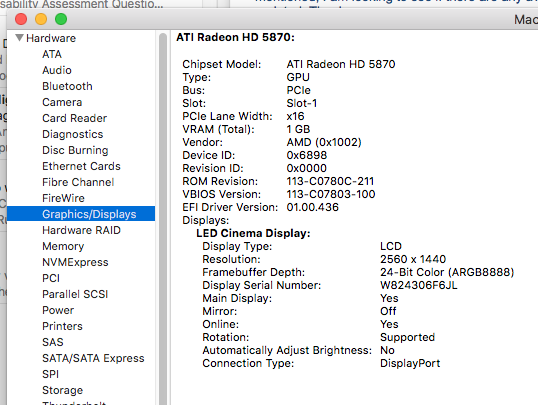The width and height of the screenshot is (538, 405).
Task: Click the Resolution value 2560 x 1440
Action: [413, 259]
